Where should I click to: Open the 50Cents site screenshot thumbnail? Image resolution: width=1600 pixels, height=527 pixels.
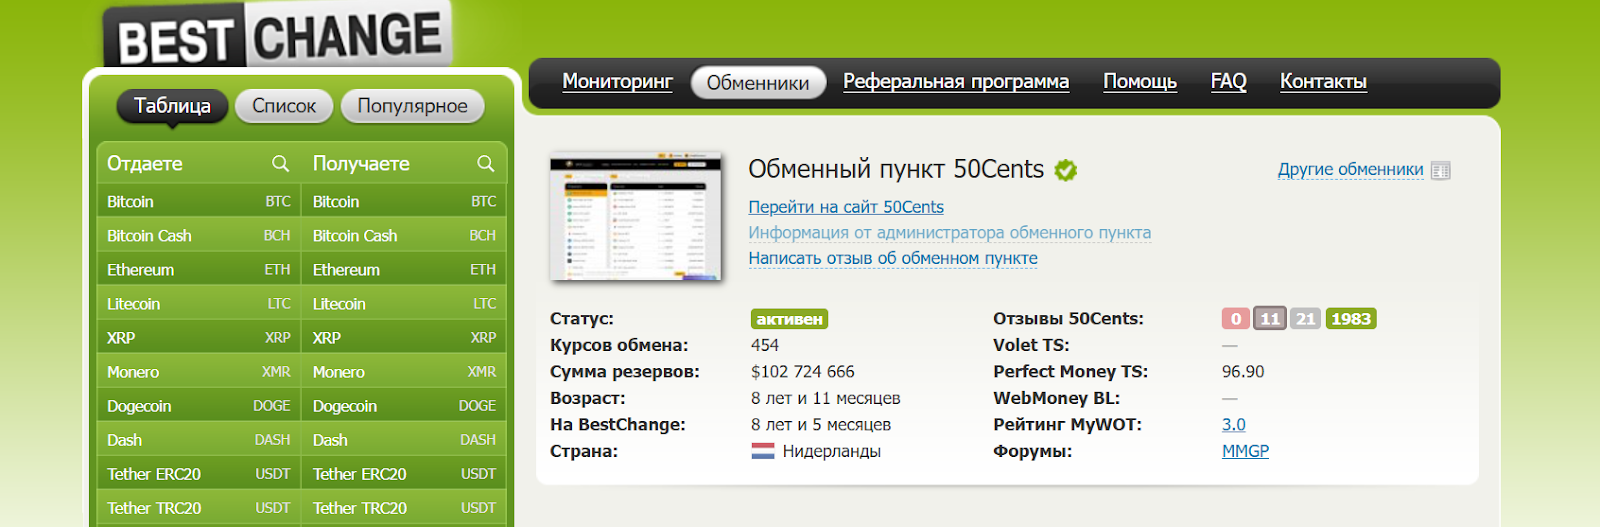pos(636,216)
